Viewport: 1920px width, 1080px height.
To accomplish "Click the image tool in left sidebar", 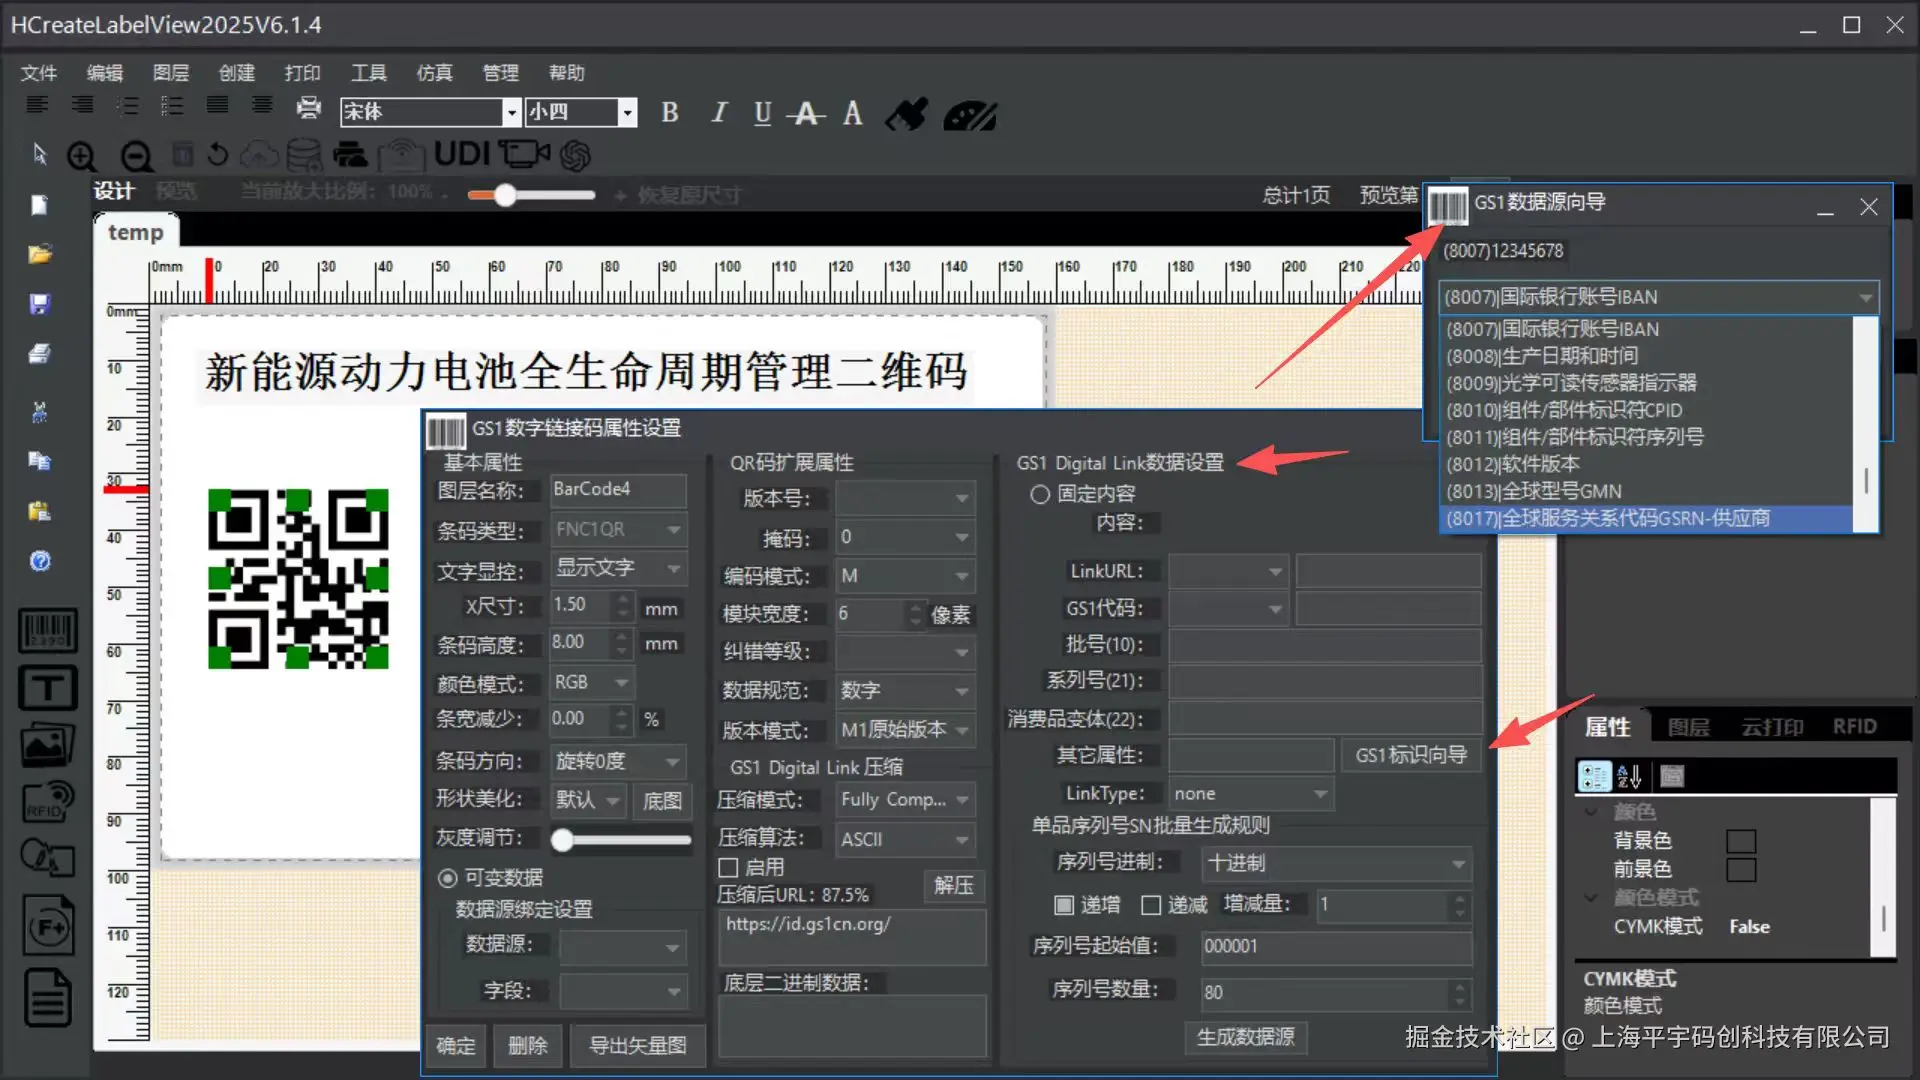I will click(47, 745).
